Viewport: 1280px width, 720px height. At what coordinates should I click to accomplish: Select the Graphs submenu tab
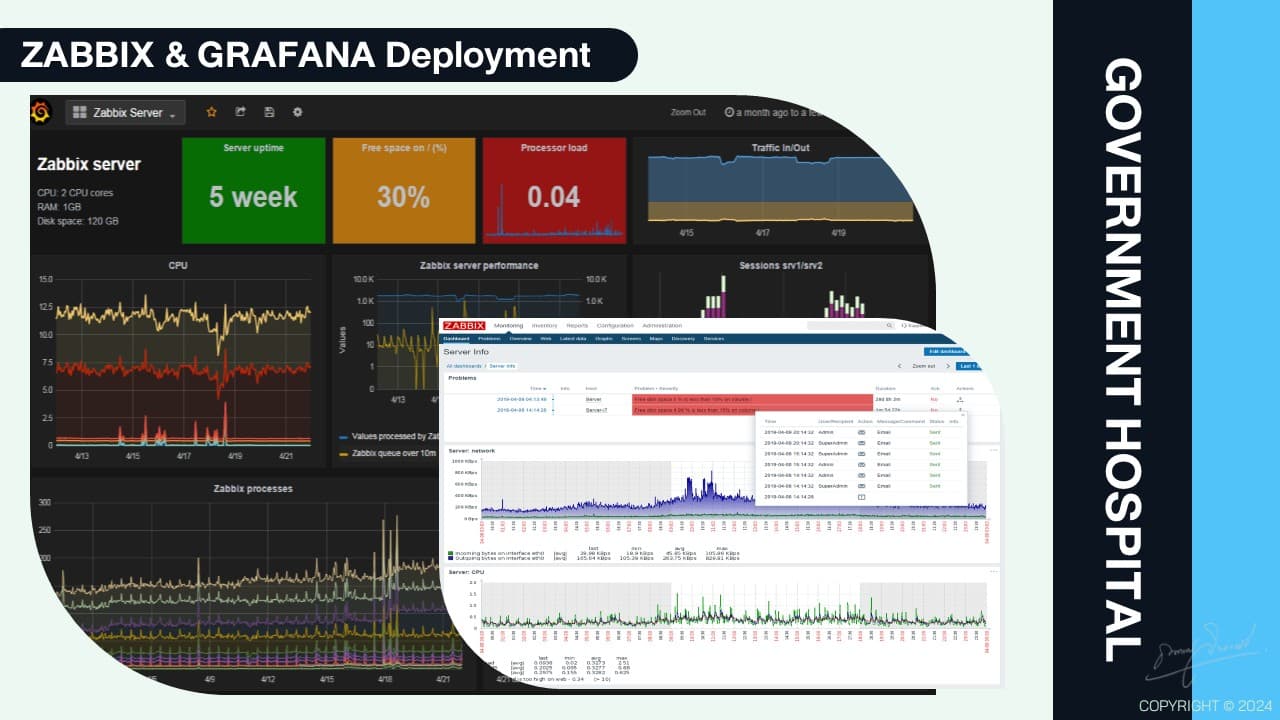point(604,339)
